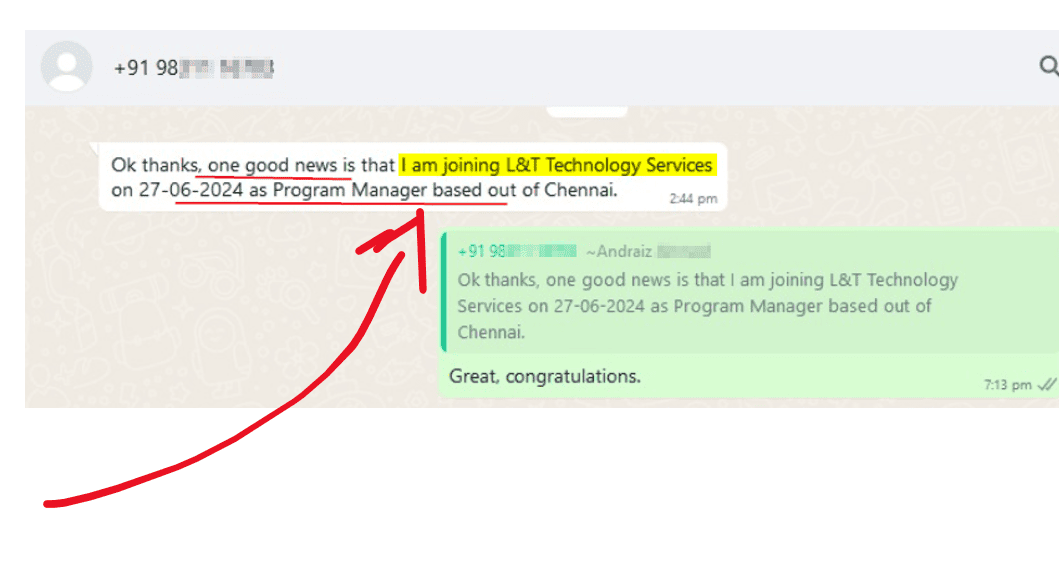Click the red arrow annotation tip
This screenshot has width=1059, height=576.
coord(420,214)
